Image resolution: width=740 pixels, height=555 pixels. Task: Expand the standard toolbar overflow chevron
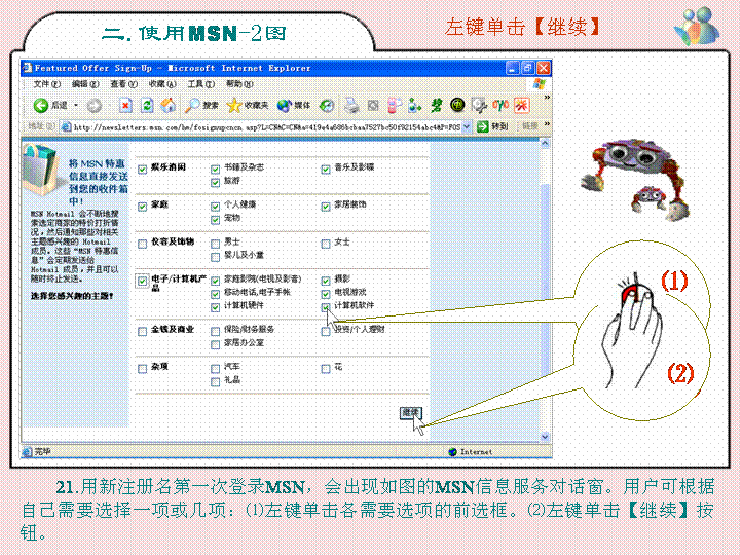tap(547, 98)
